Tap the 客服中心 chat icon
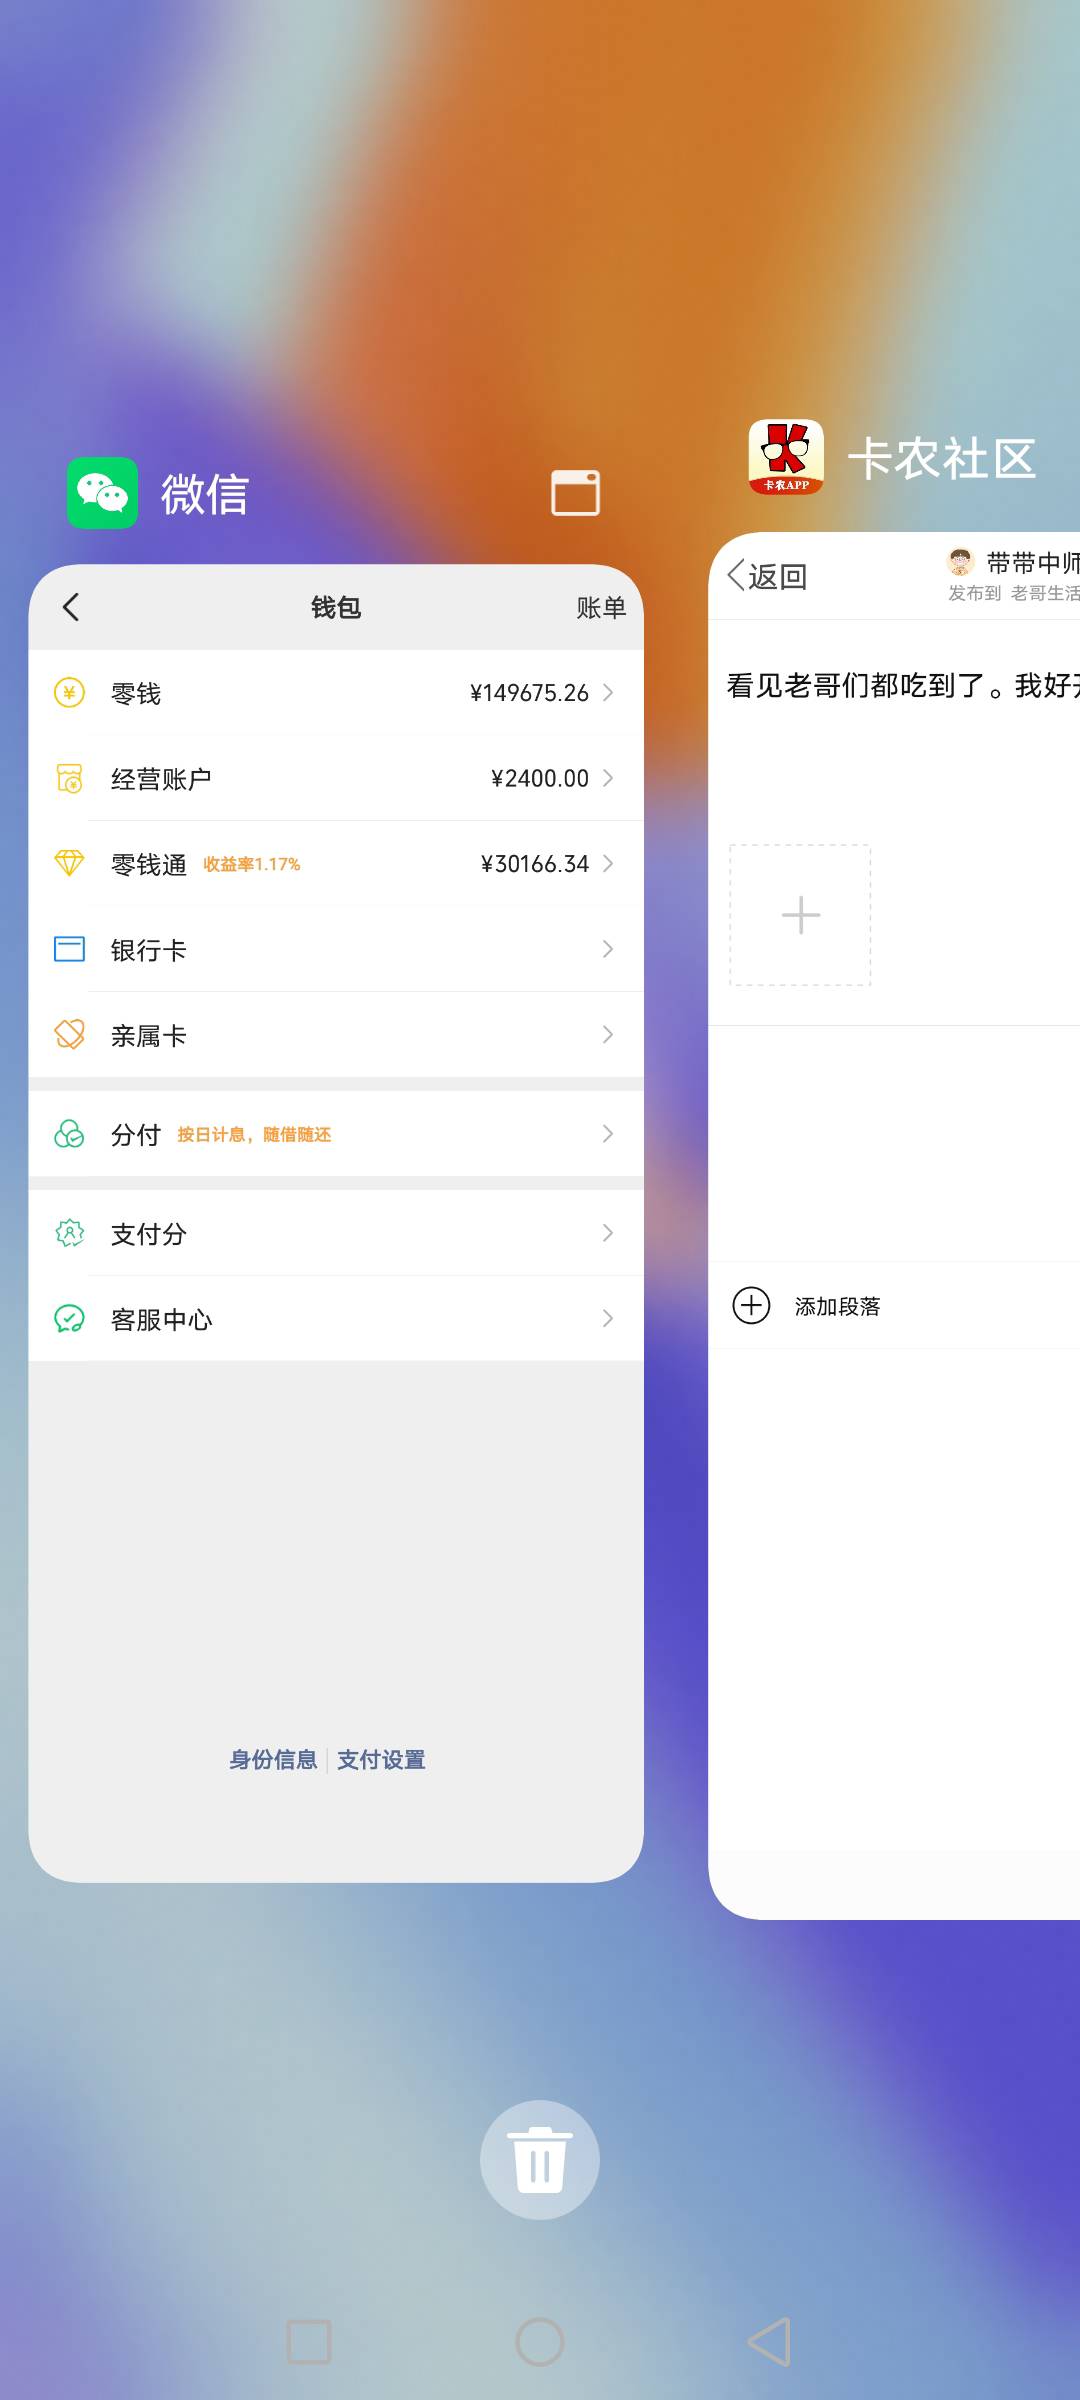Screen dimensions: 1080x2400 (x=69, y=1319)
